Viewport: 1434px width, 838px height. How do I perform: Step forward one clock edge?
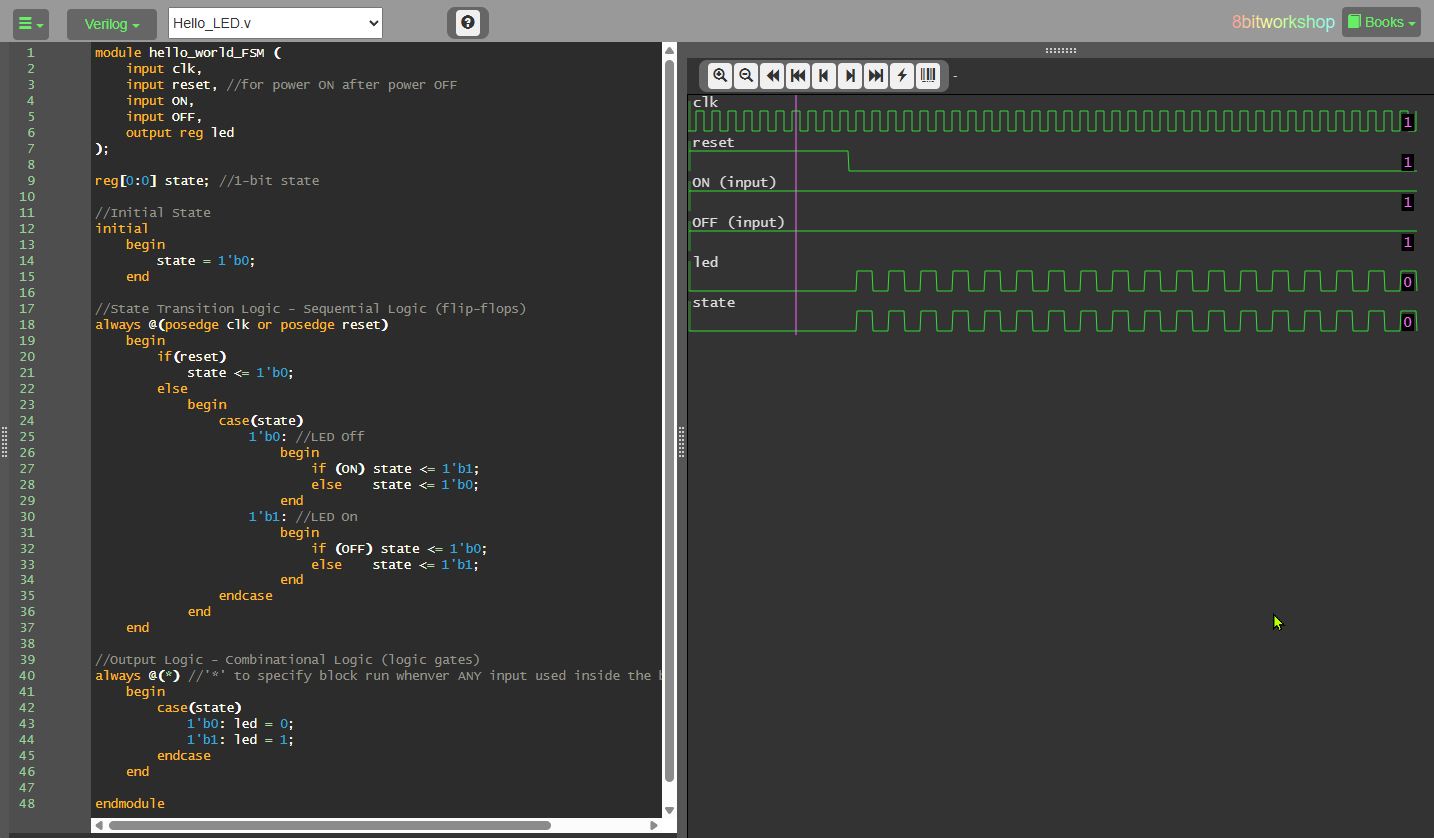[x=850, y=76]
